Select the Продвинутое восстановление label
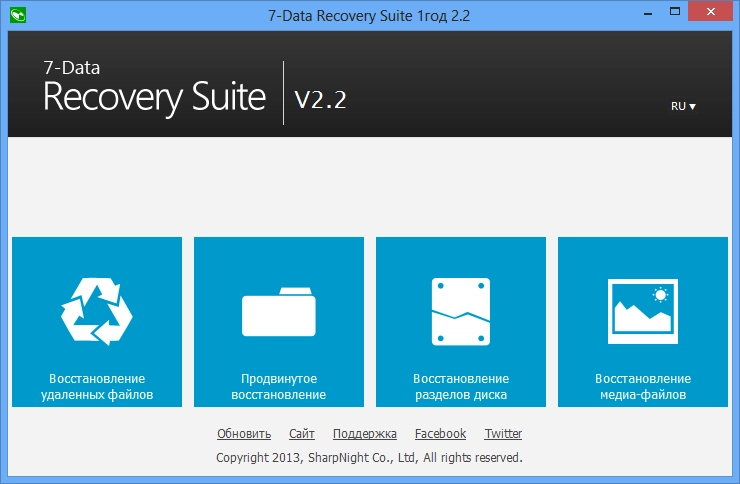This screenshot has width=740, height=484. pyautogui.click(x=279, y=386)
